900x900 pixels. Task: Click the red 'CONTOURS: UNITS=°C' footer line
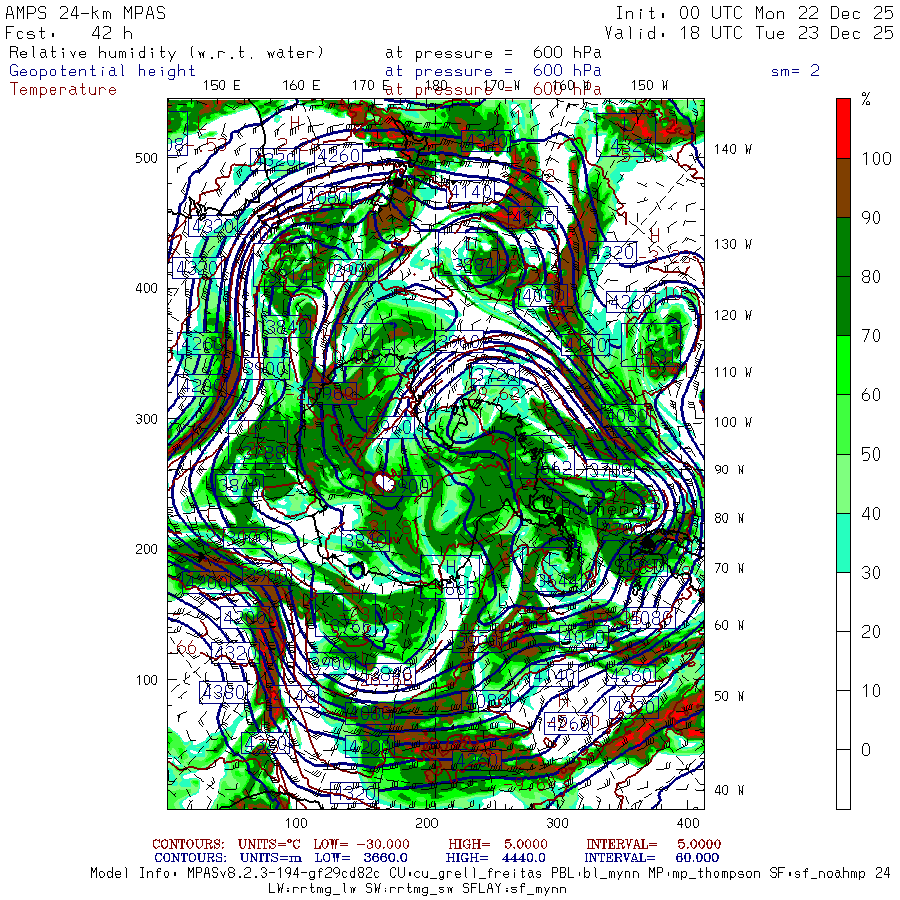[436, 844]
